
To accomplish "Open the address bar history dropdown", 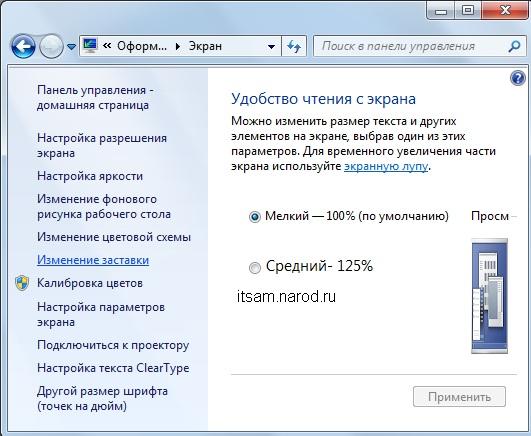I will (x=271, y=46).
